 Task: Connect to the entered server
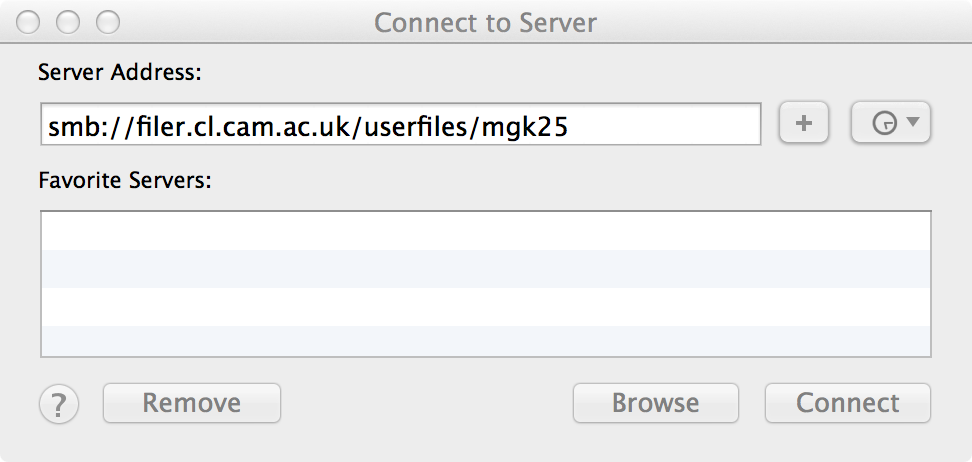coord(847,403)
